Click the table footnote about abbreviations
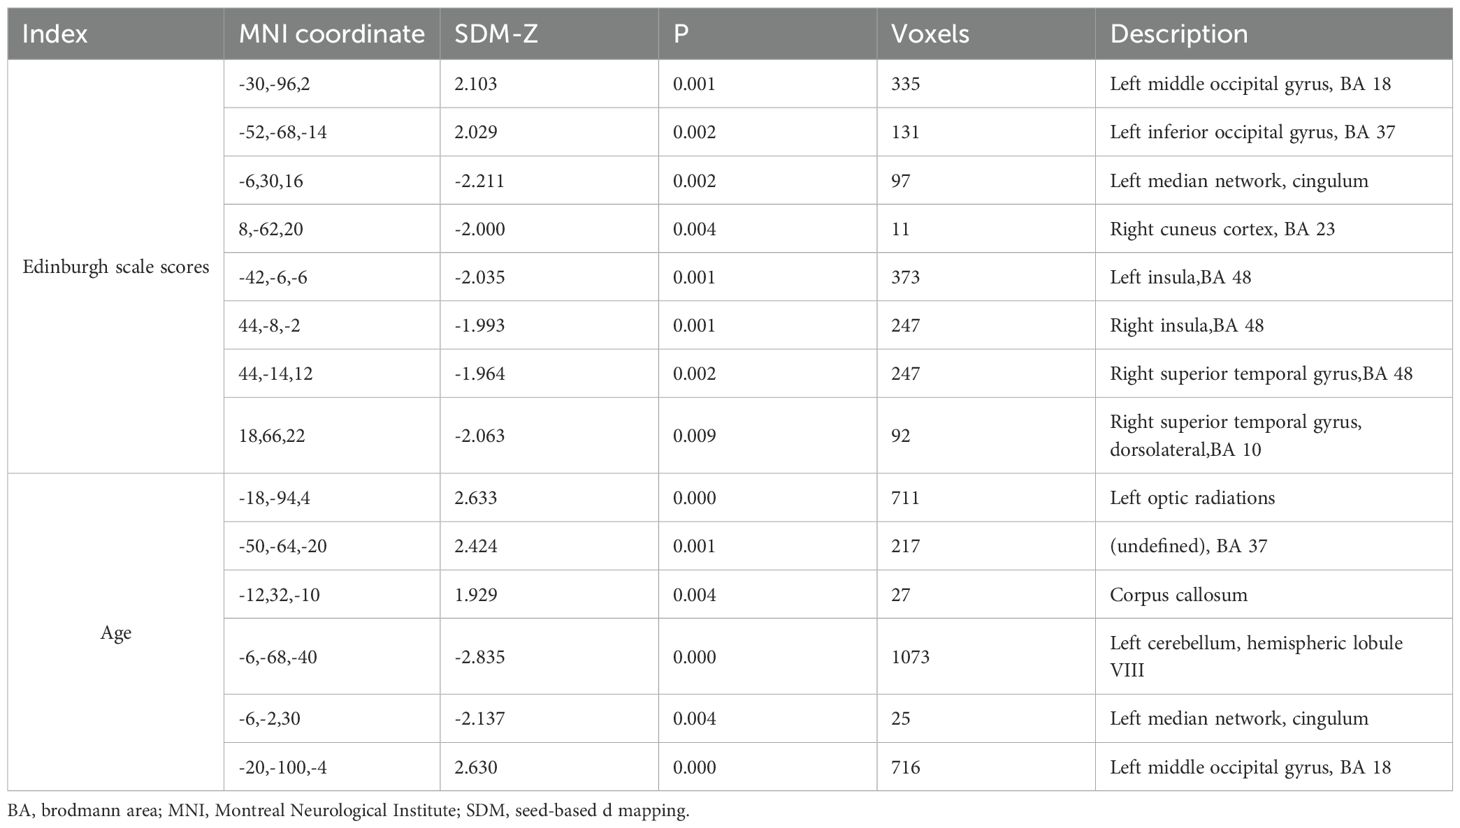 (x=348, y=811)
